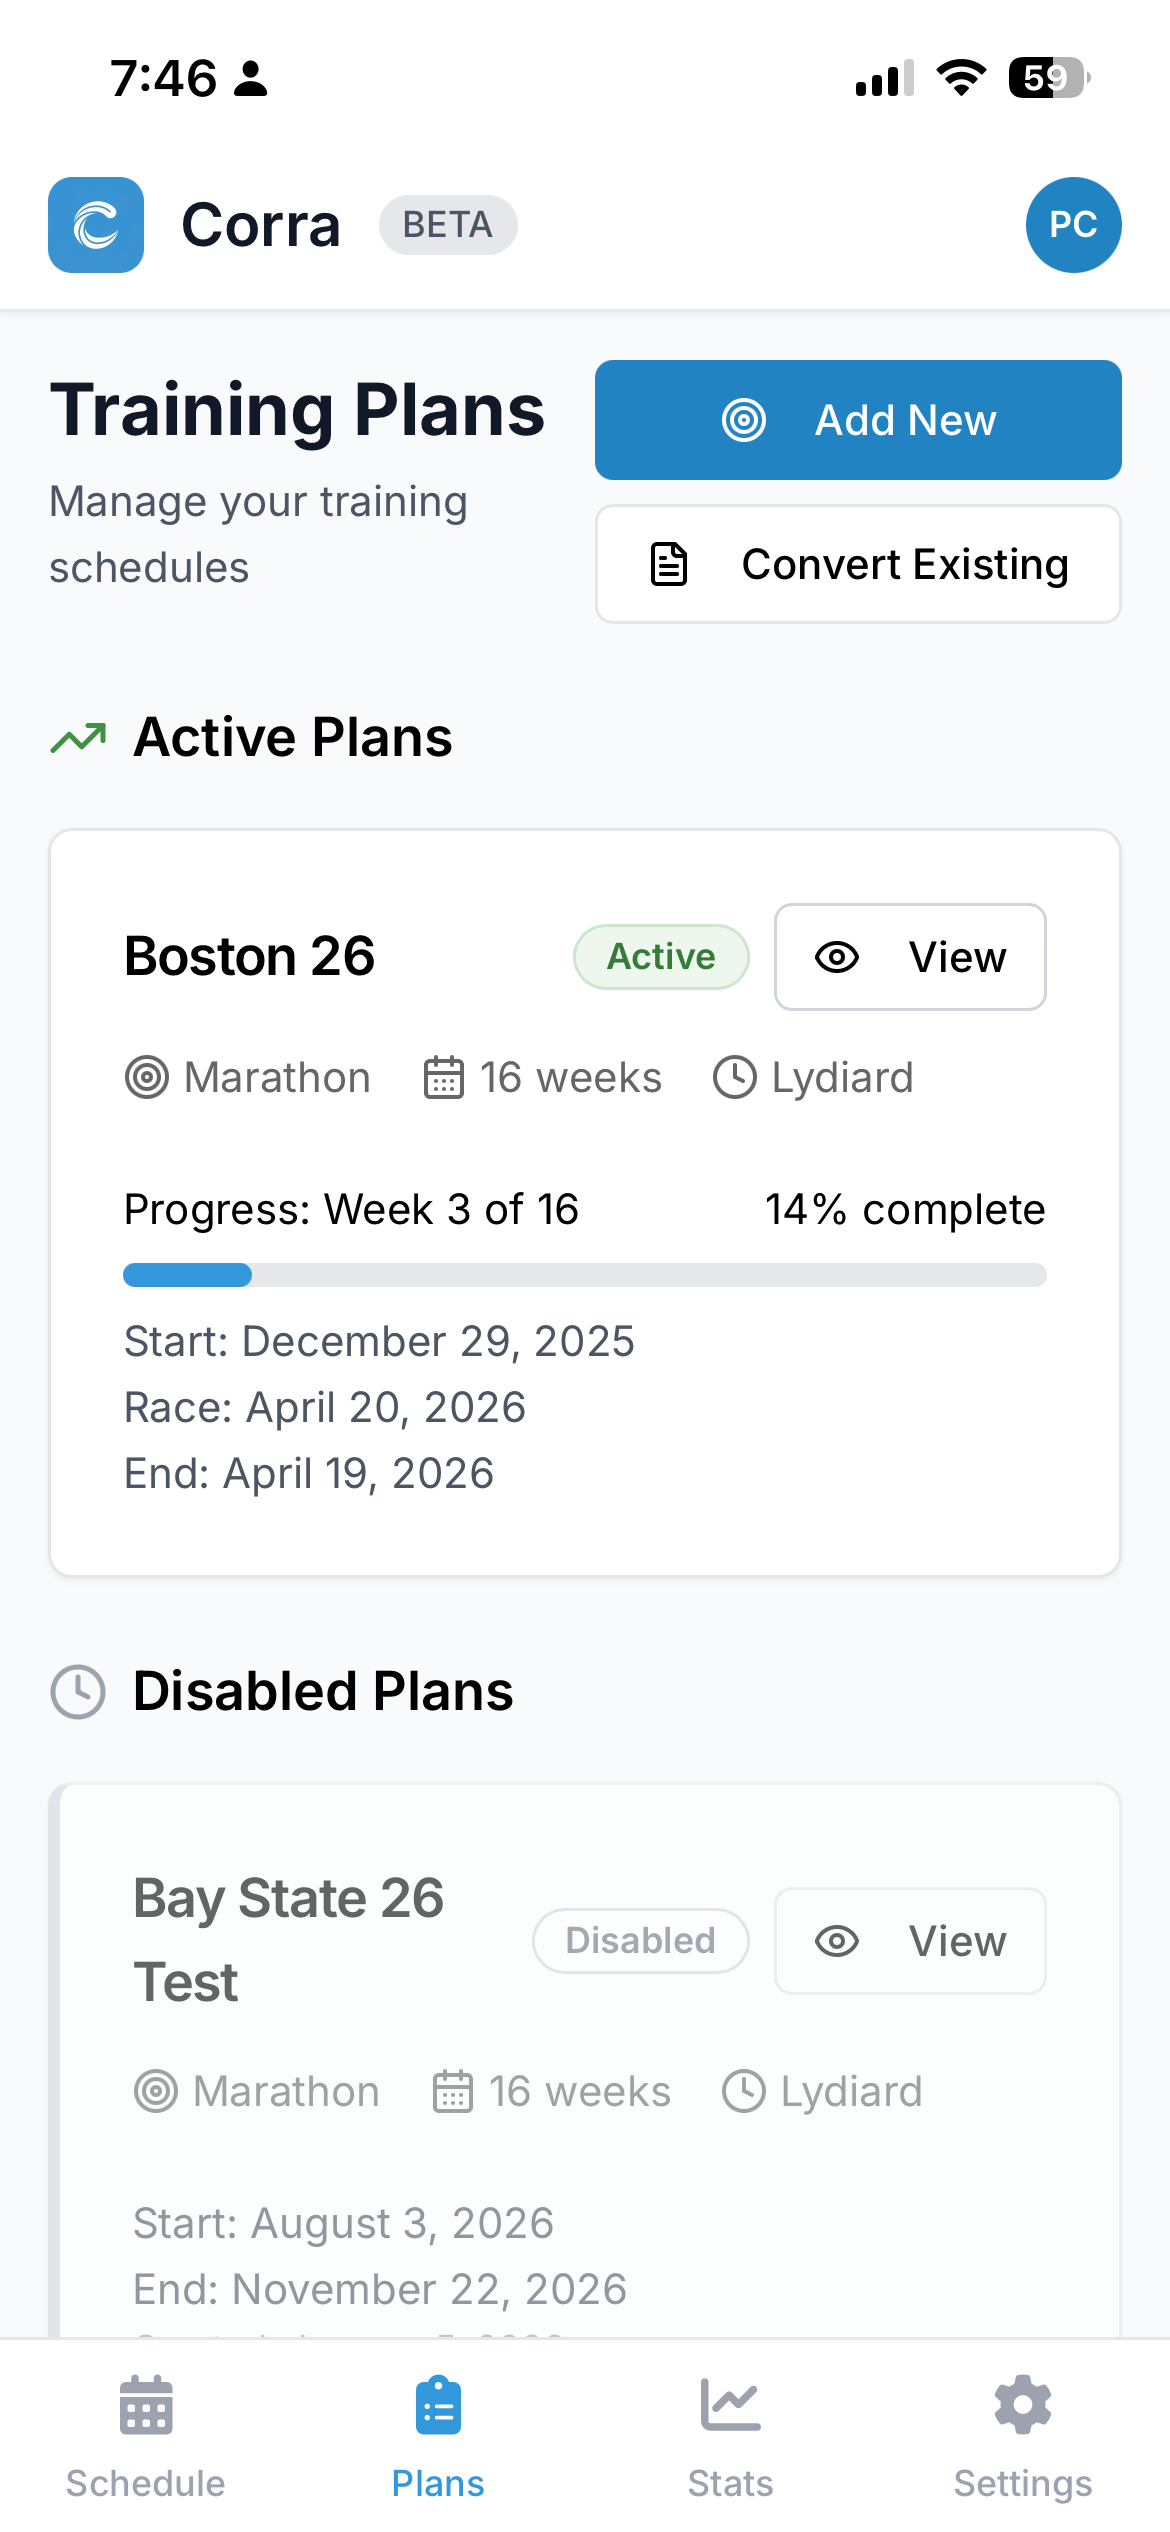Tap the Convert Existing button
This screenshot has width=1170, height=2532.
click(858, 564)
